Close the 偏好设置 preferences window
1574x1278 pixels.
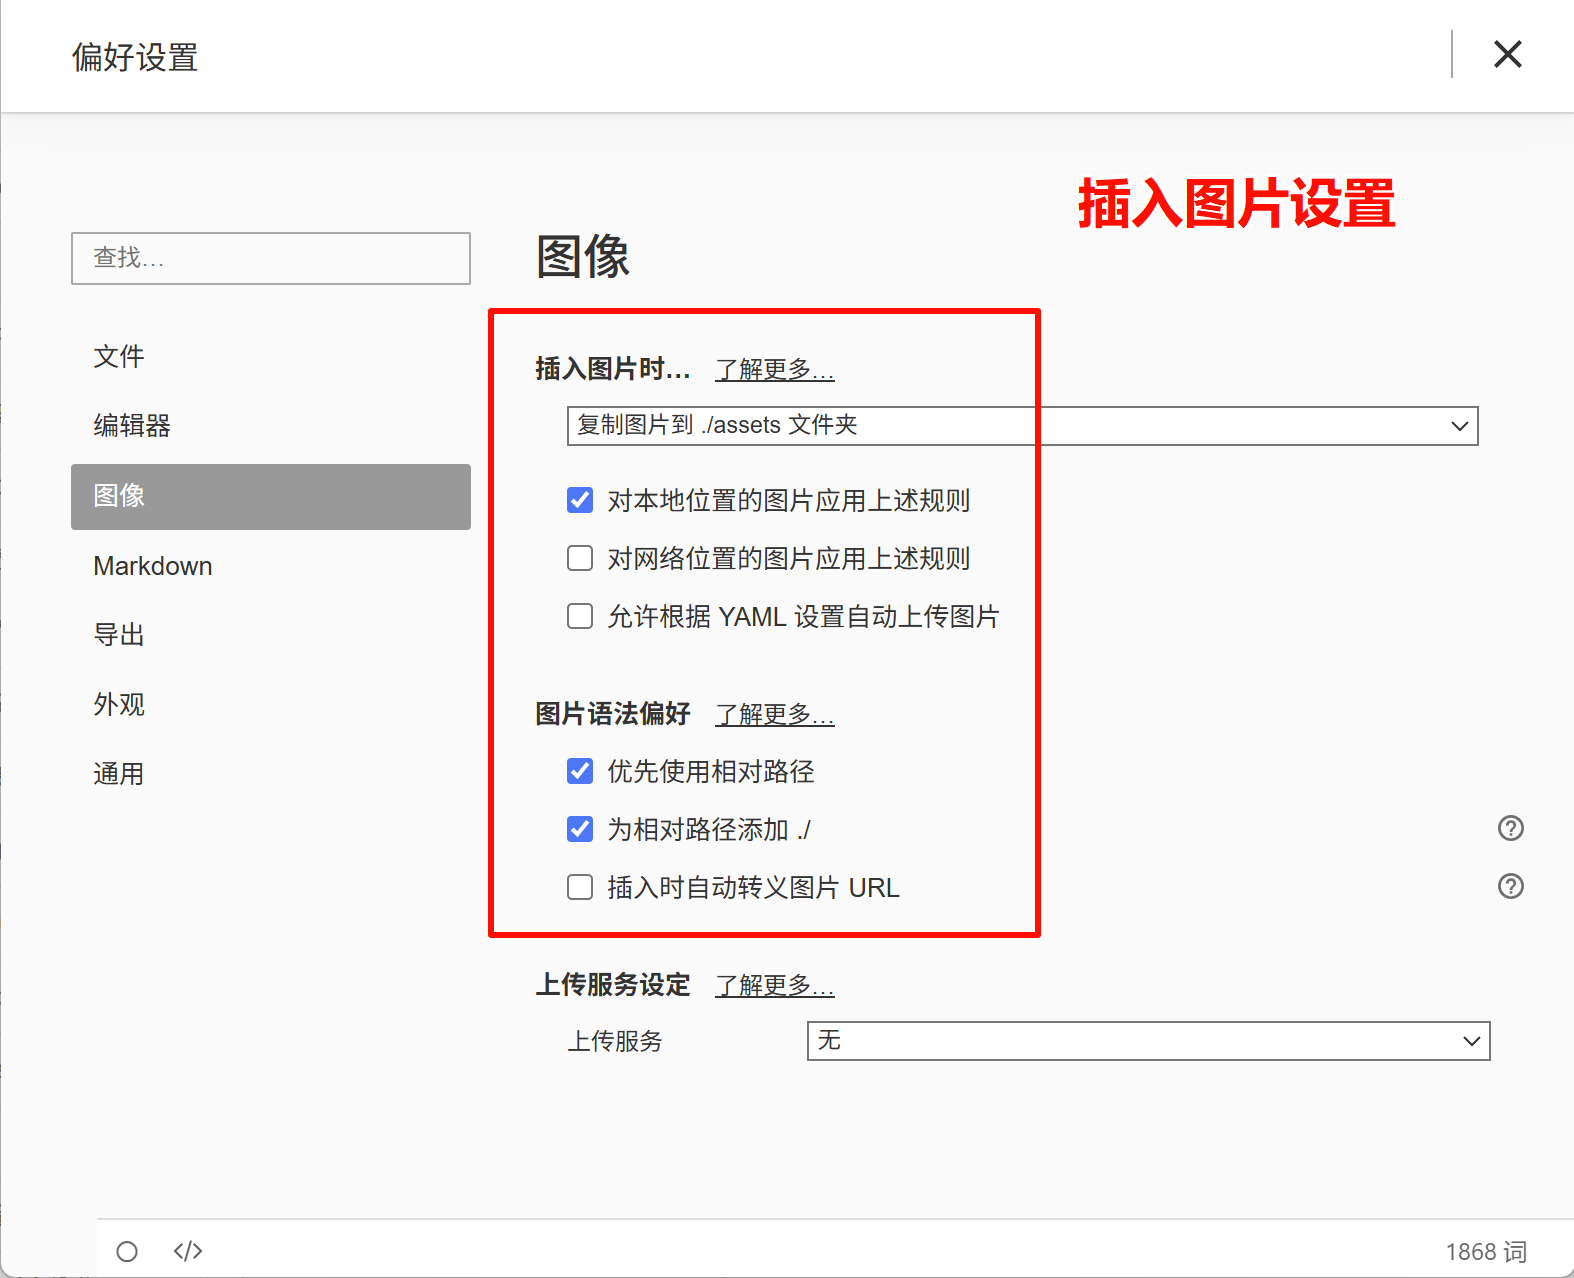[1507, 54]
